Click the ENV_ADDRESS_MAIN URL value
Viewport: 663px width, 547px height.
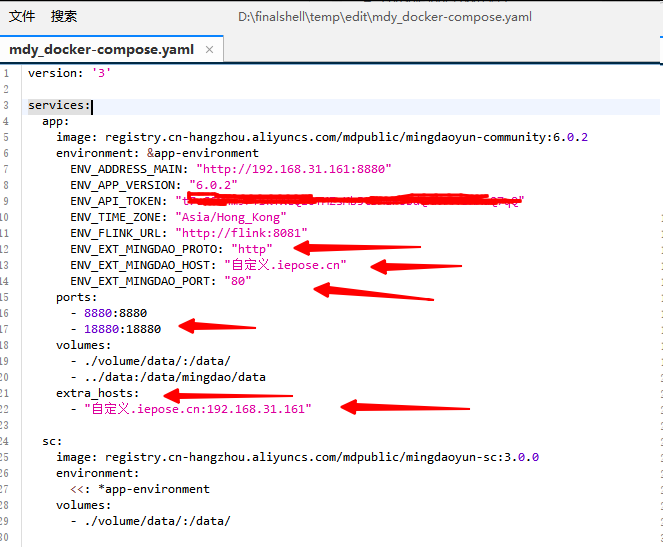point(293,169)
